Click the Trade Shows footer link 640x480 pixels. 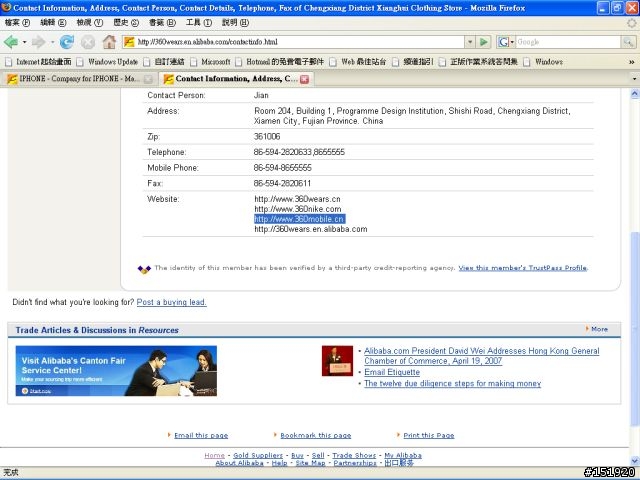[354, 456]
